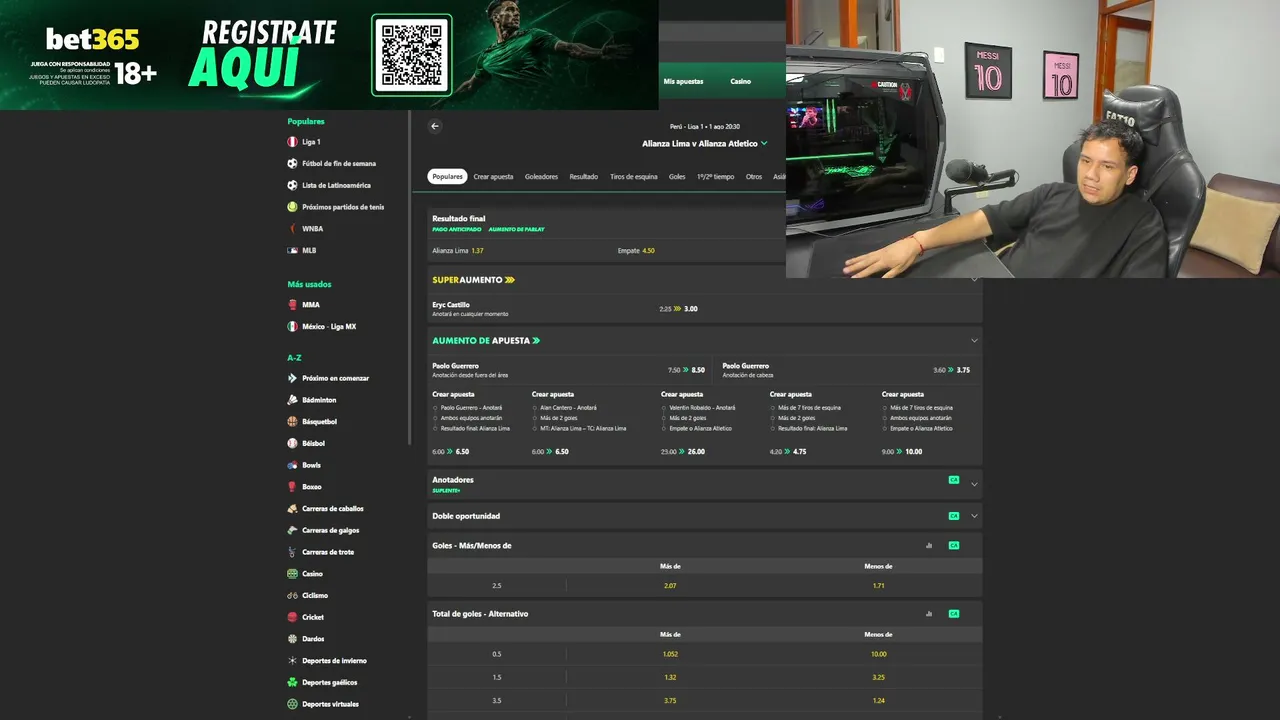Expand the Anotadores section chevron
Viewport: 1280px width, 720px height.
click(974, 484)
